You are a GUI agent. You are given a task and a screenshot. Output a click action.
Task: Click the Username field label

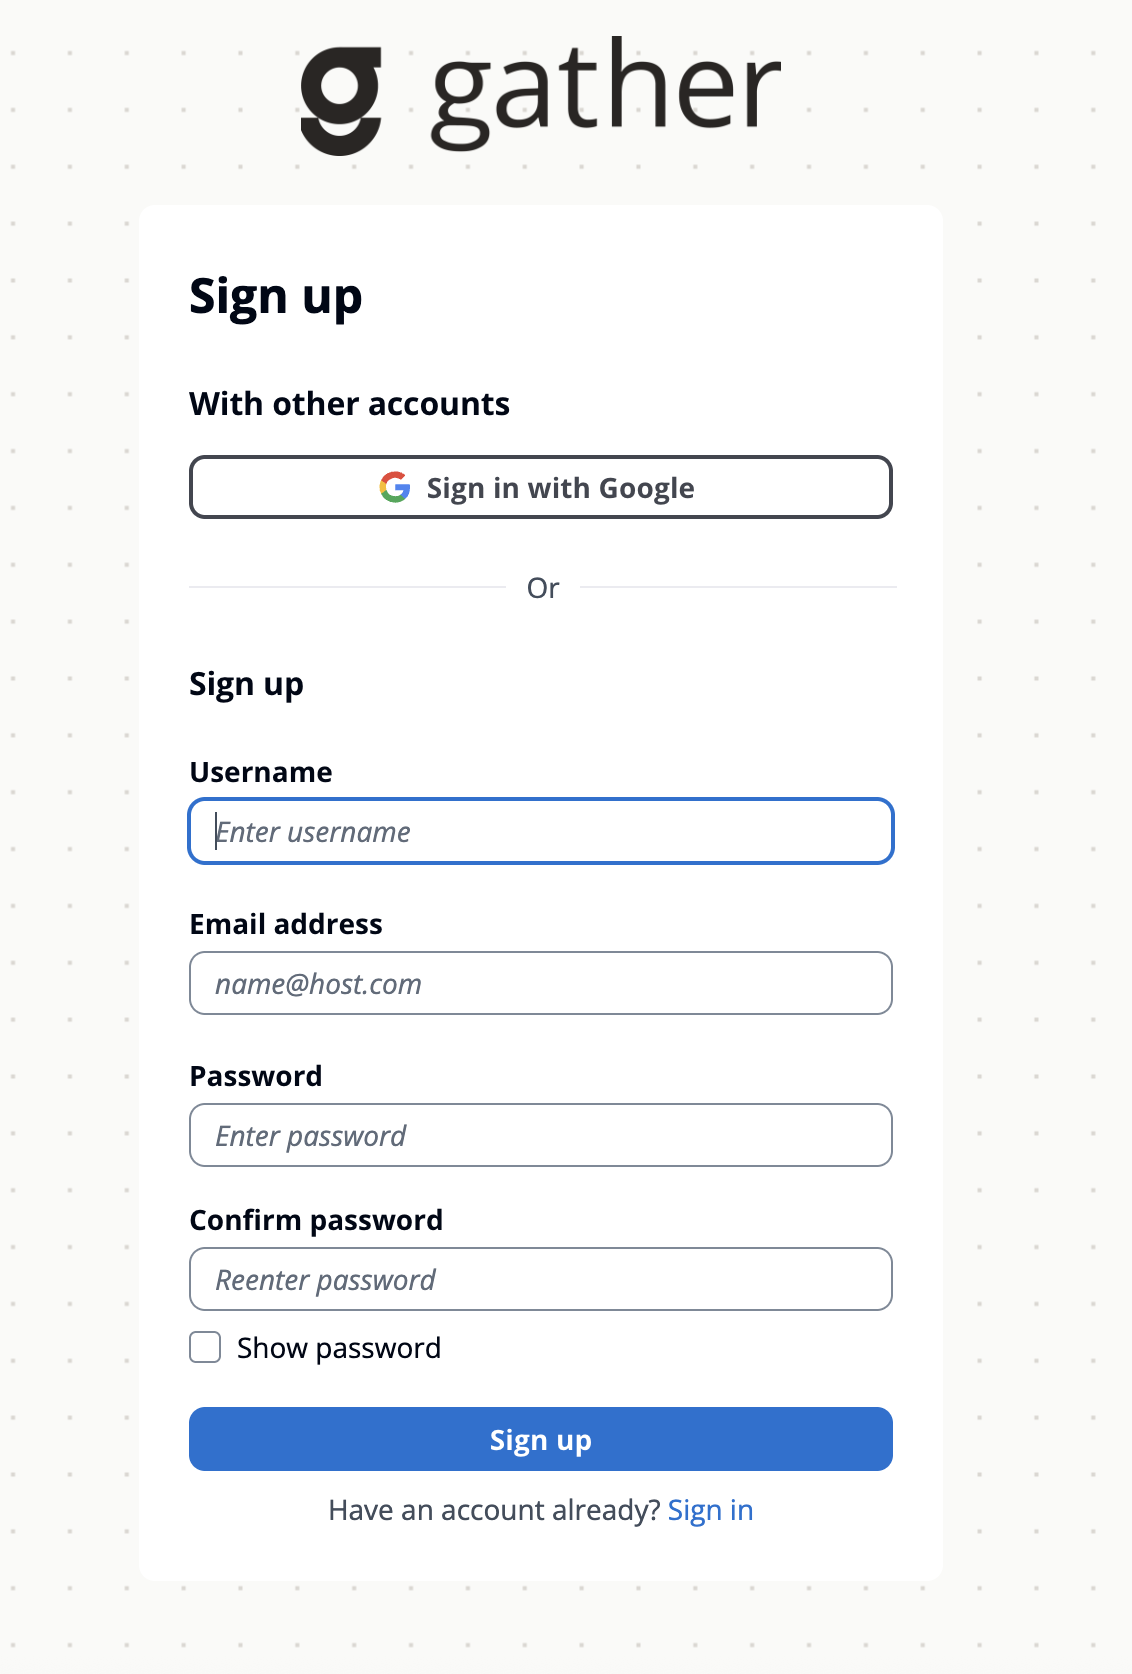tap(261, 772)
